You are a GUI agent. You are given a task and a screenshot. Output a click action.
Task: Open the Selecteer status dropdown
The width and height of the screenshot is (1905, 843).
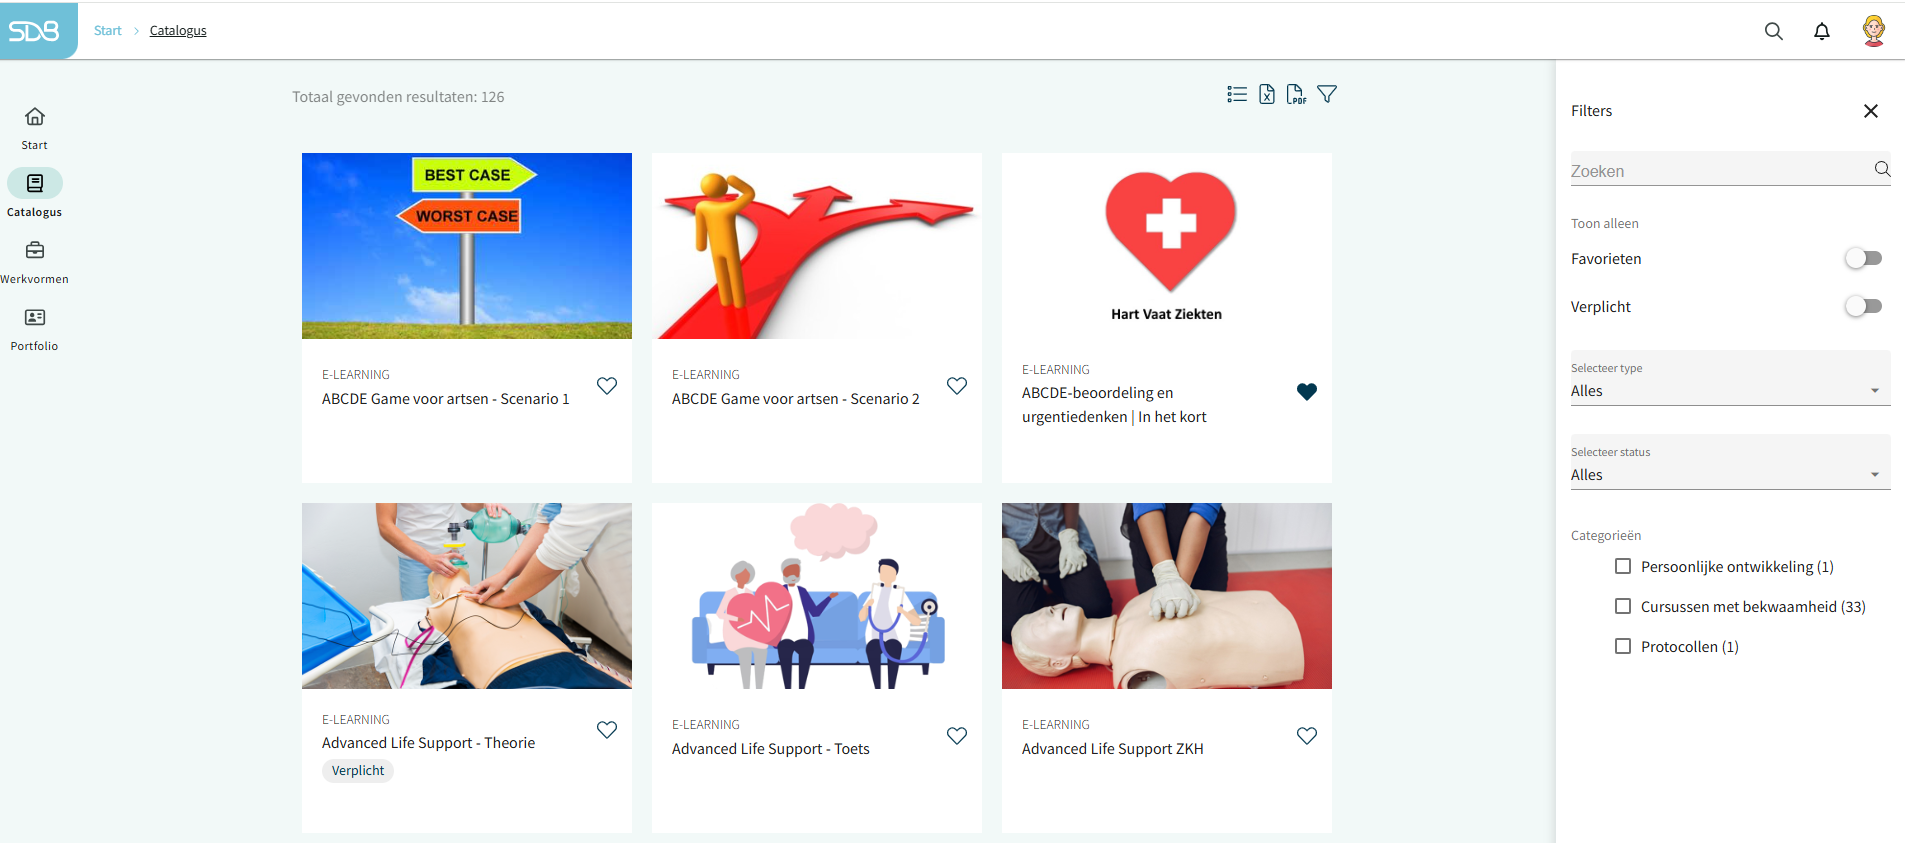pos(1730,462)
